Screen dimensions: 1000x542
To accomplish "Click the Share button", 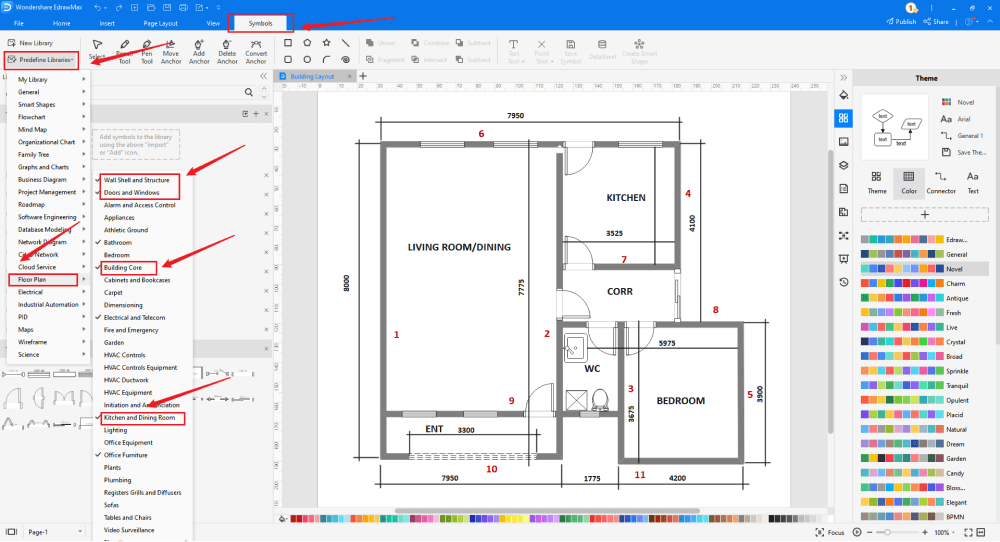I will (x=936, y=22).
